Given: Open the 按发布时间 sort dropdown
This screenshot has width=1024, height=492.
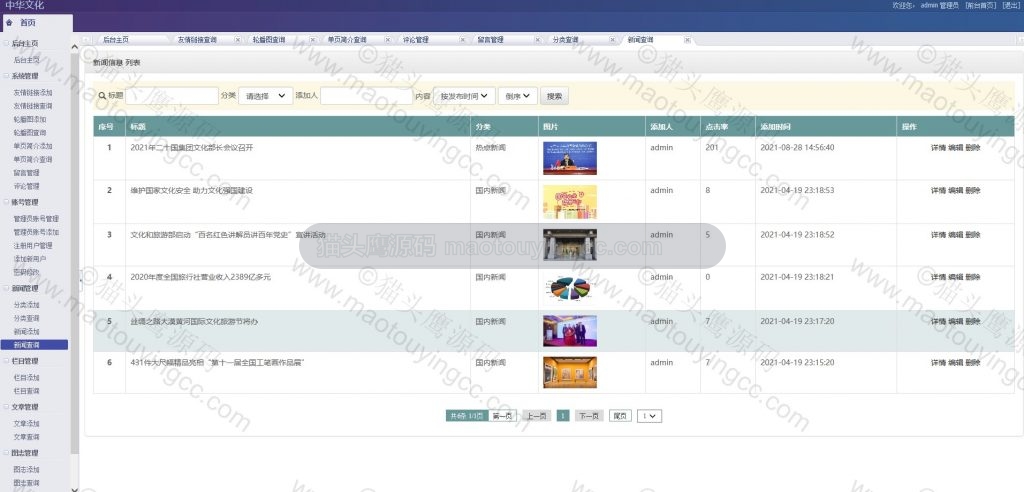Looking at the screenshot, I should tap(464, 96).
